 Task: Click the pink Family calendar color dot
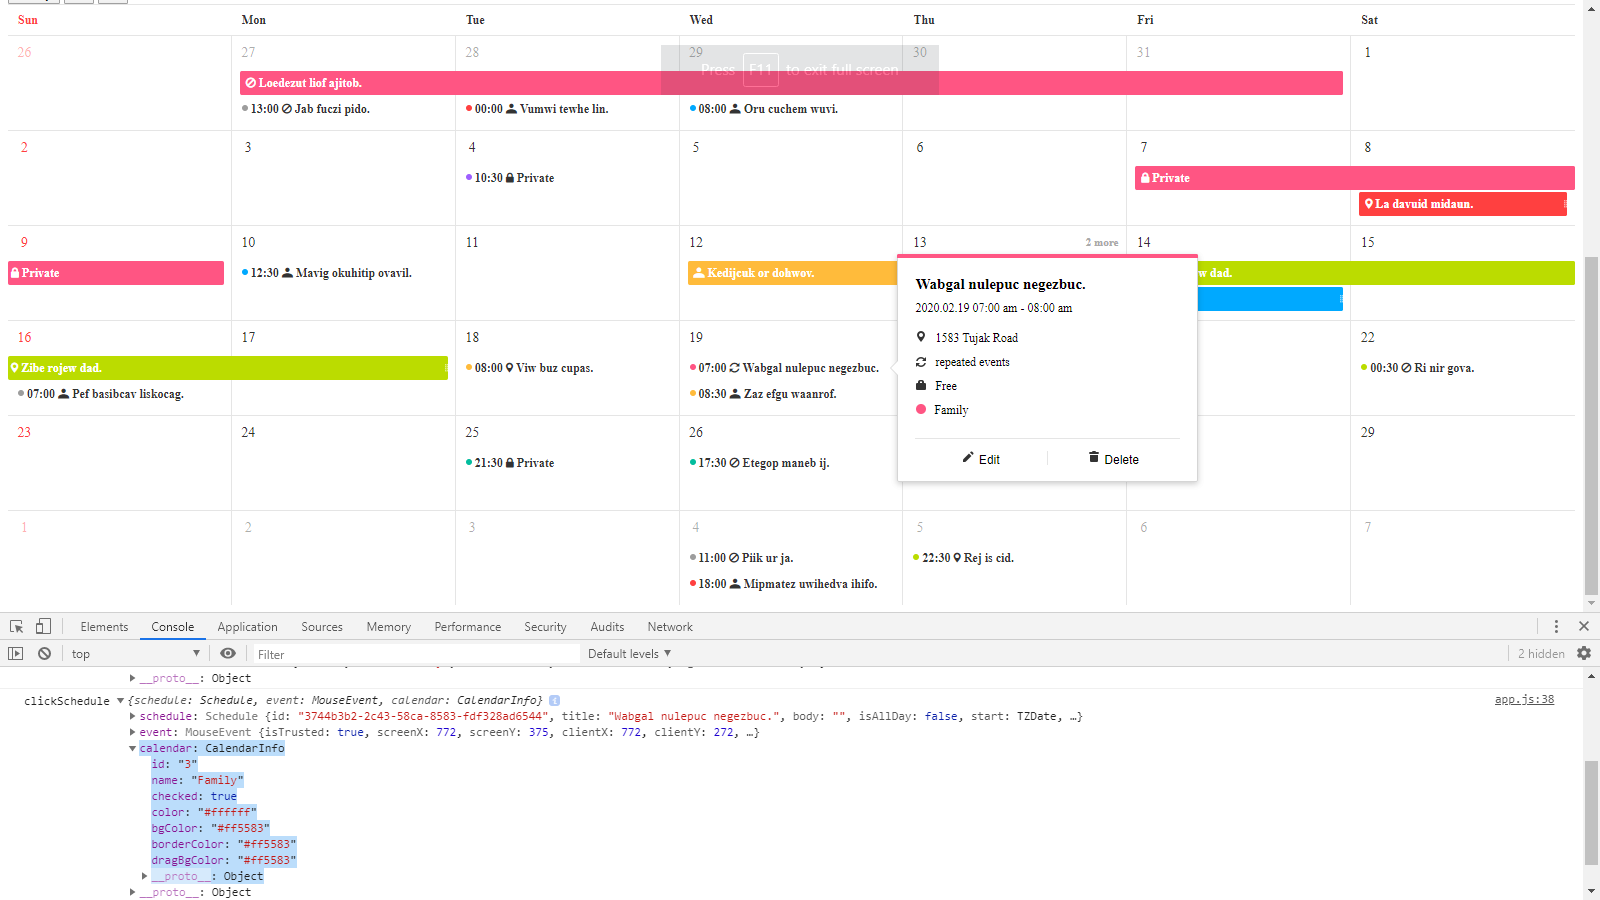921,409
